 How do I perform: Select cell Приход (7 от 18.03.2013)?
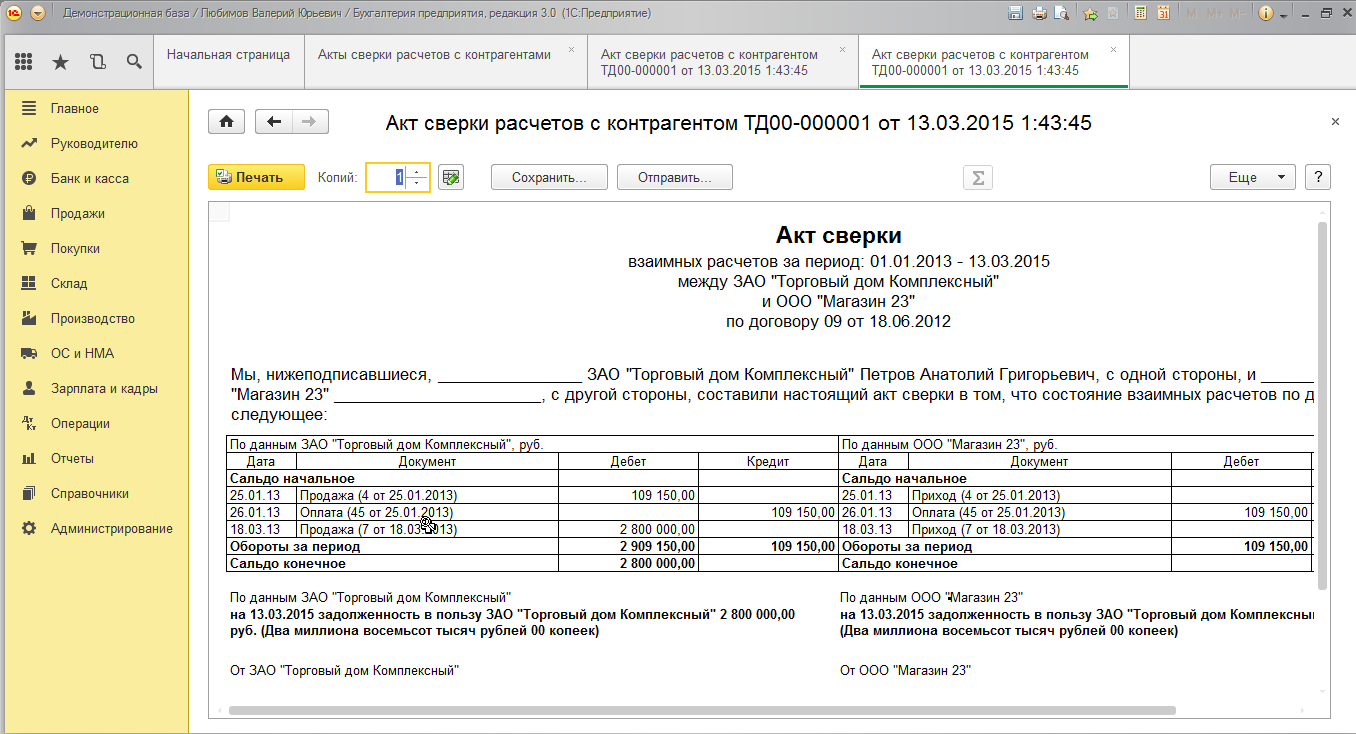(1040, 529)
